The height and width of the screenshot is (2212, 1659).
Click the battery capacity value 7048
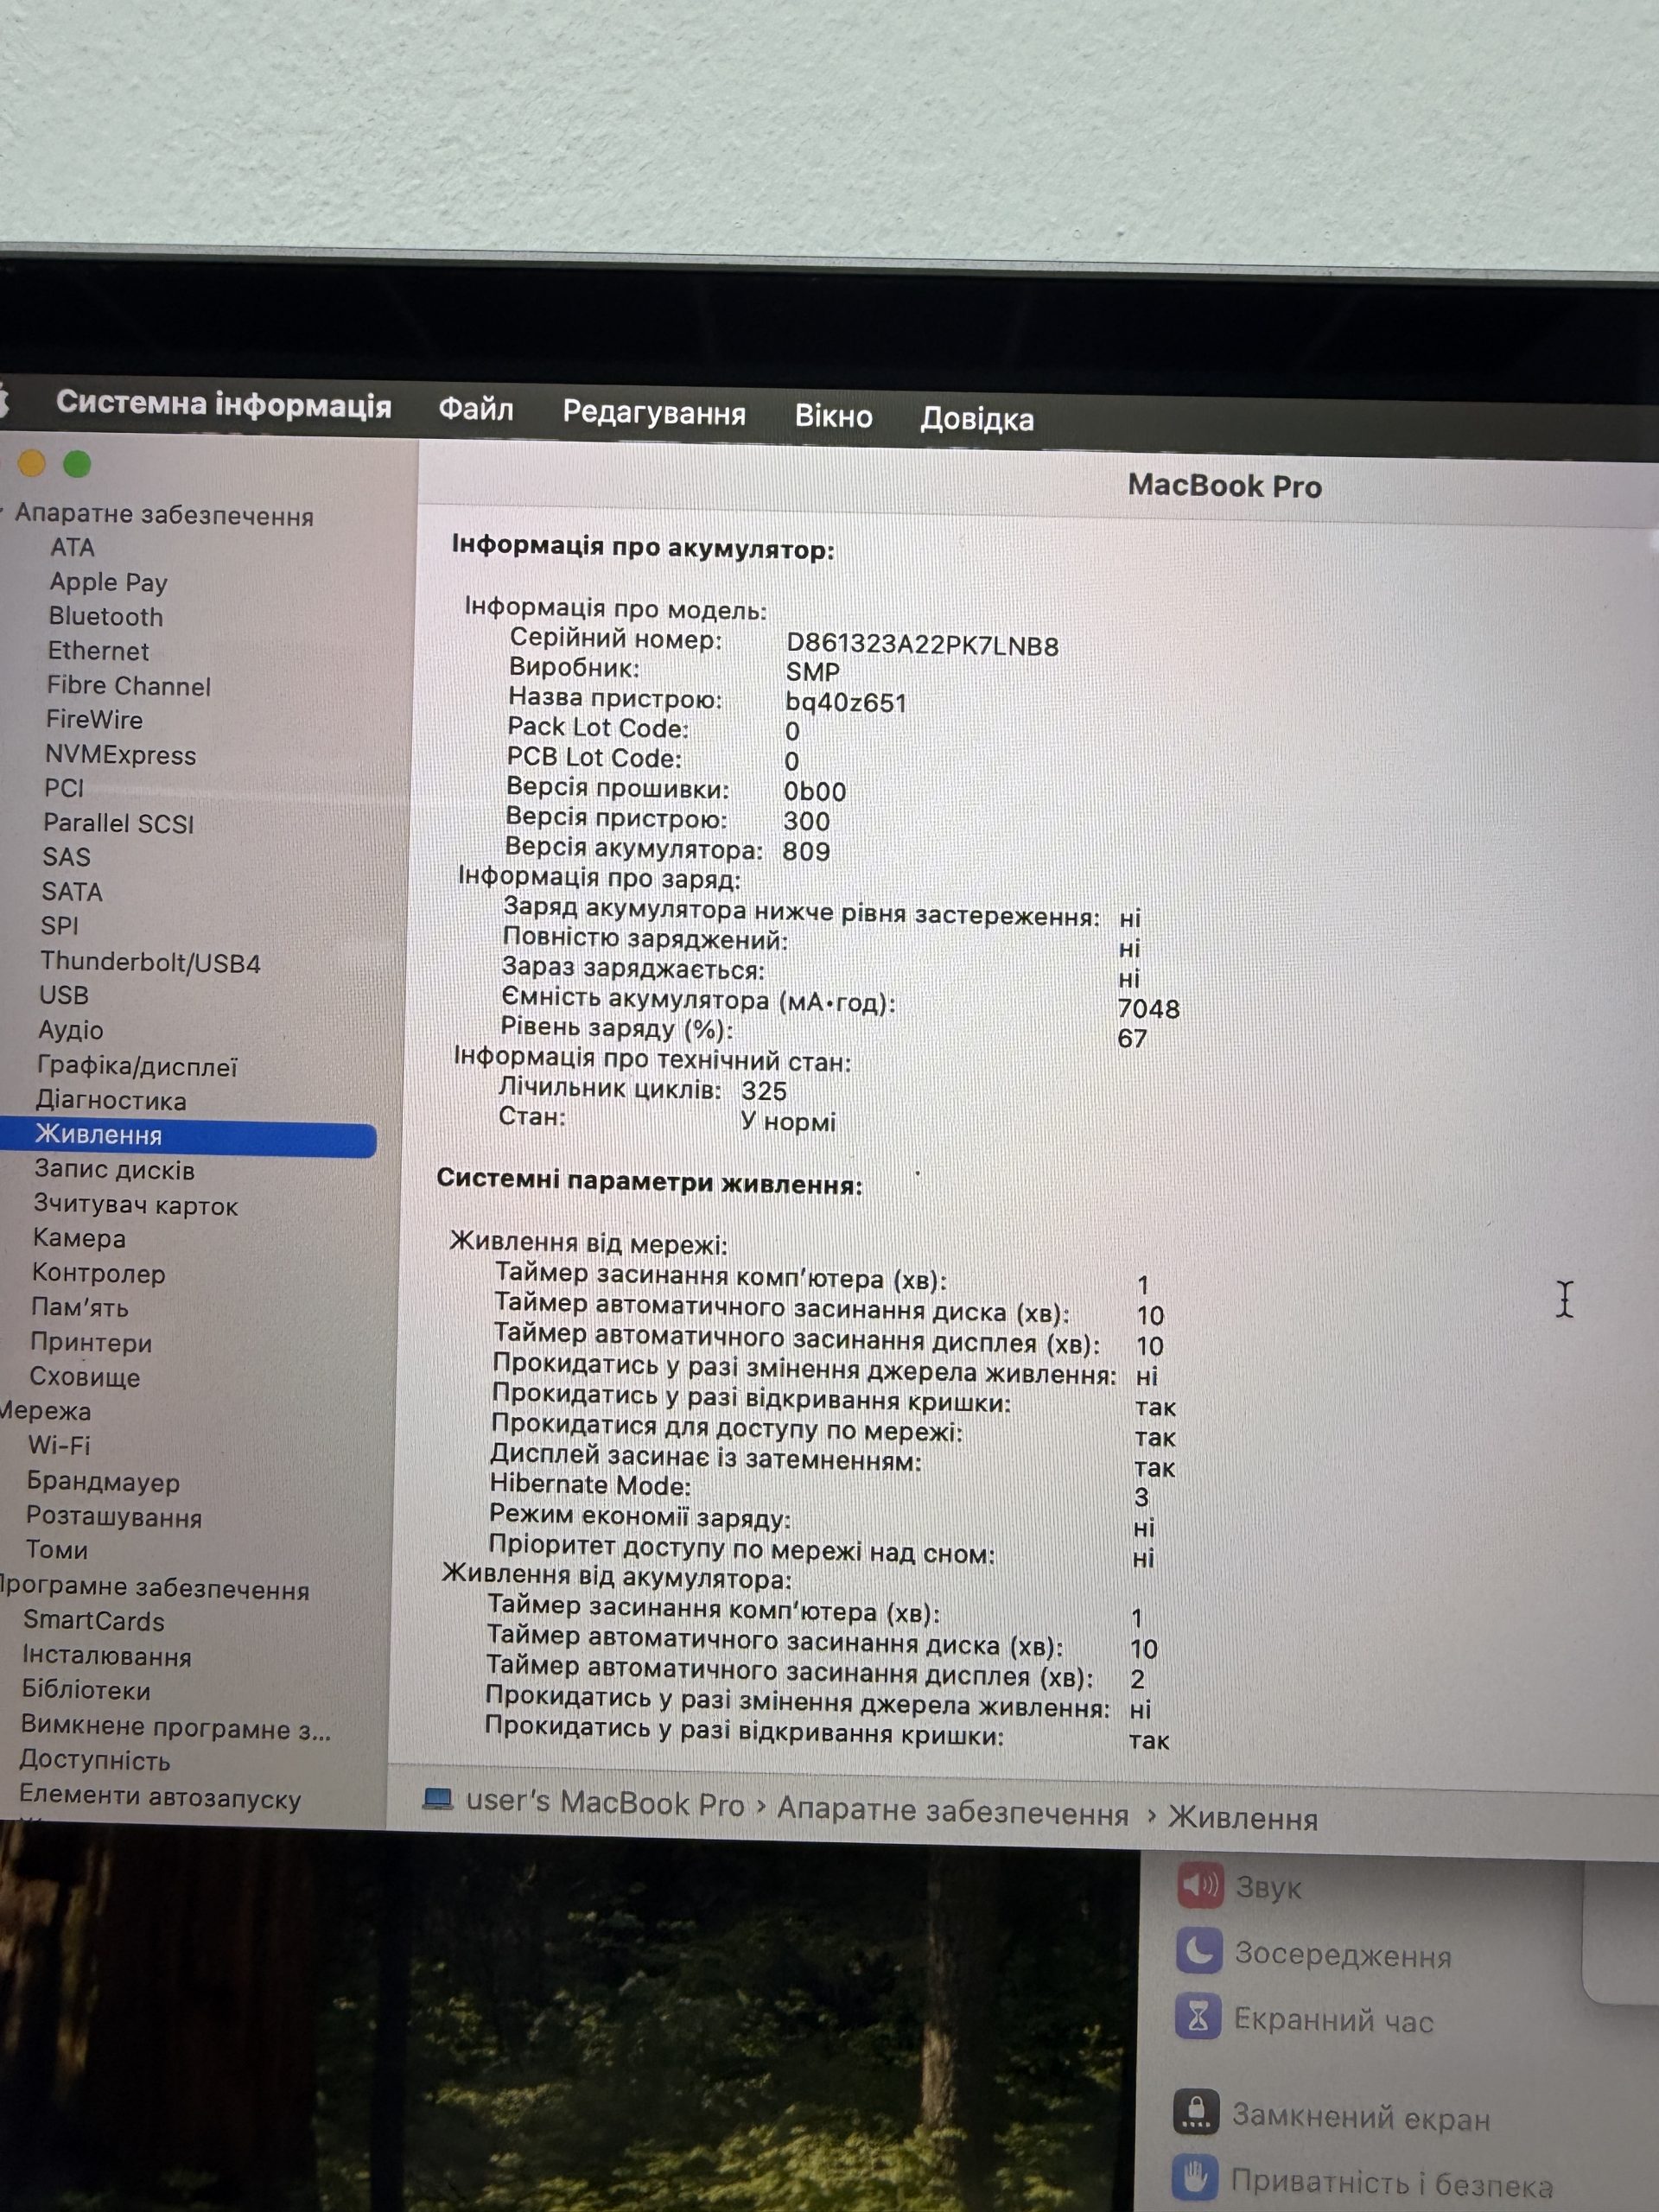[1148, 1008]
